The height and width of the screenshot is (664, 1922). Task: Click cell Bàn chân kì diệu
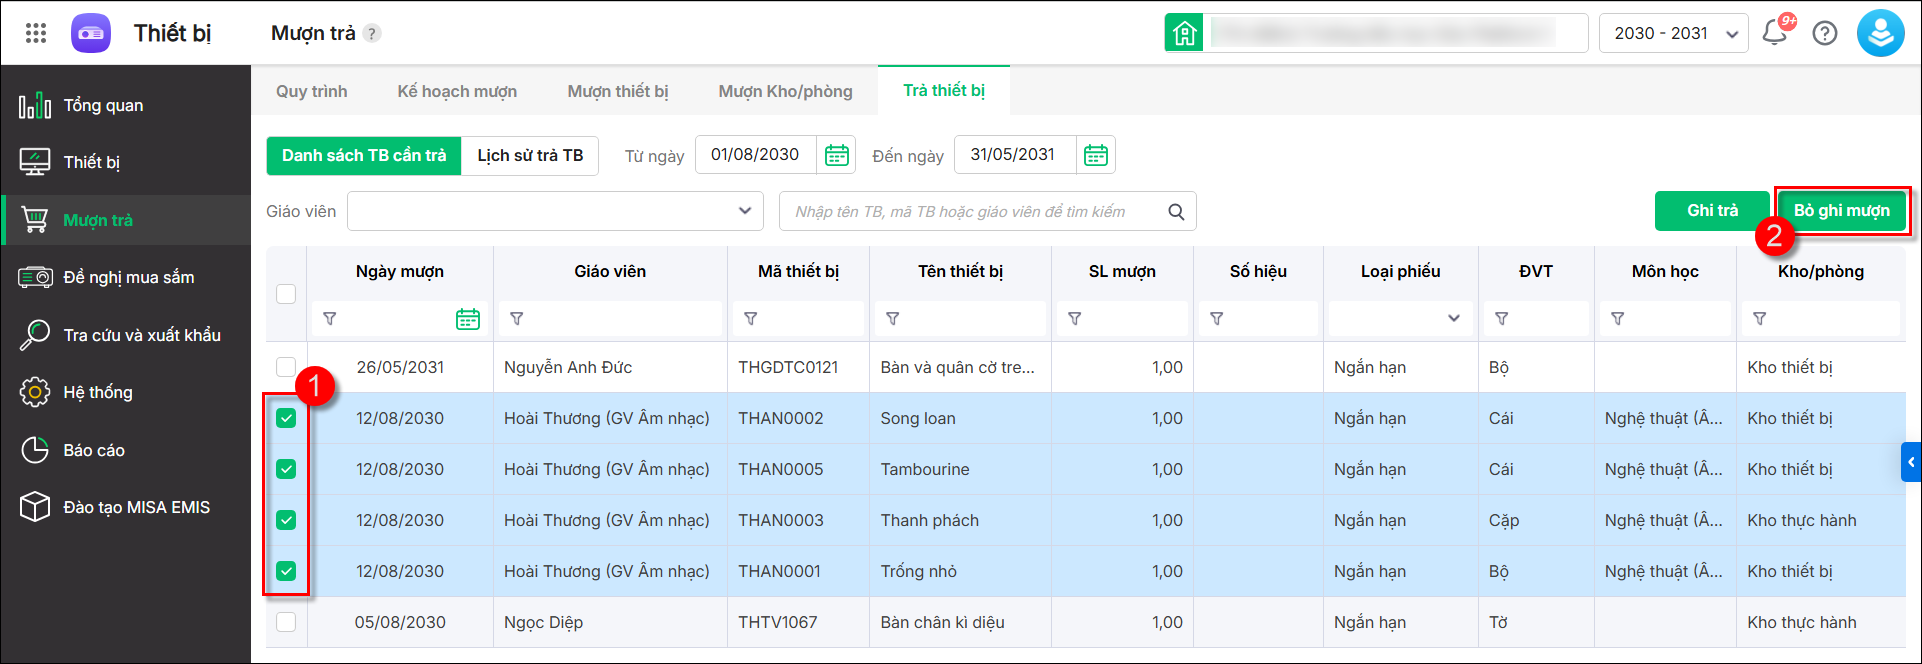point(942,622)
